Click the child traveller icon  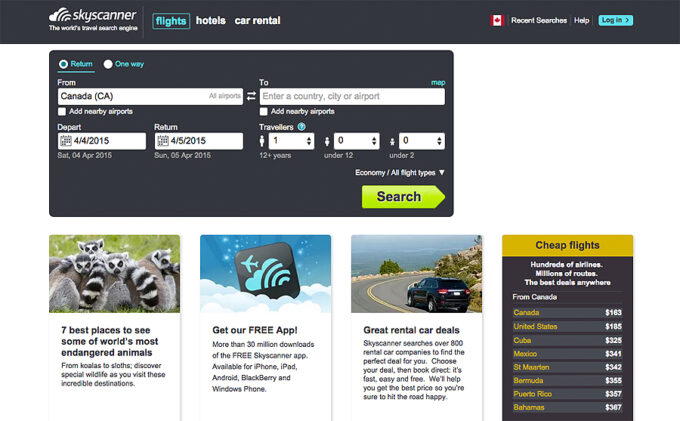327,142
